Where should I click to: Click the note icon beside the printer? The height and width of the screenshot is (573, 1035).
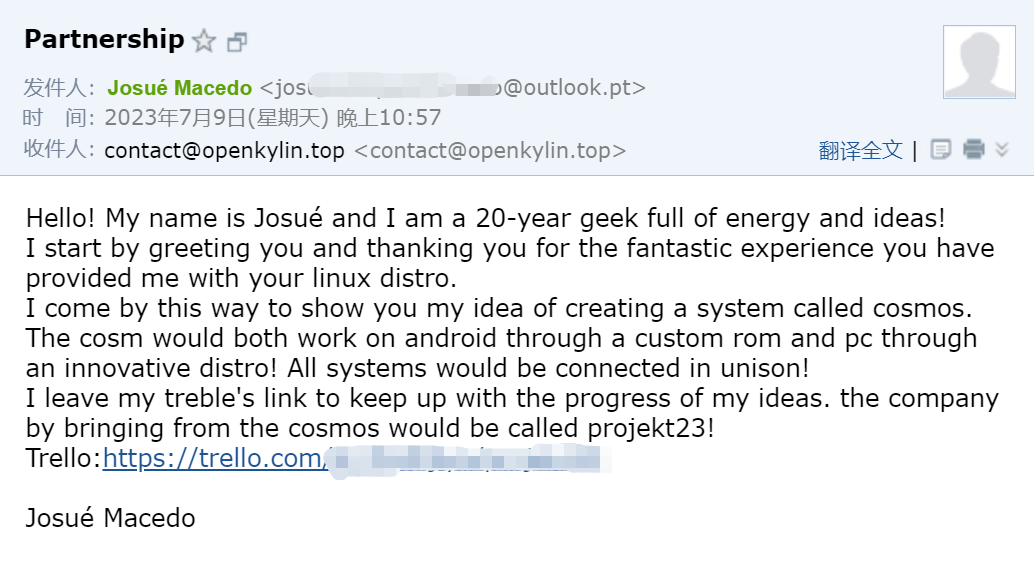[x=941, y=150]
